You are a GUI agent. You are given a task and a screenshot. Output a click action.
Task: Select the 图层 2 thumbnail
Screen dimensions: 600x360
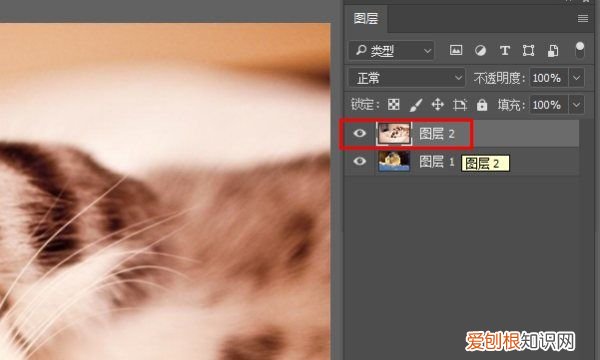394,134
